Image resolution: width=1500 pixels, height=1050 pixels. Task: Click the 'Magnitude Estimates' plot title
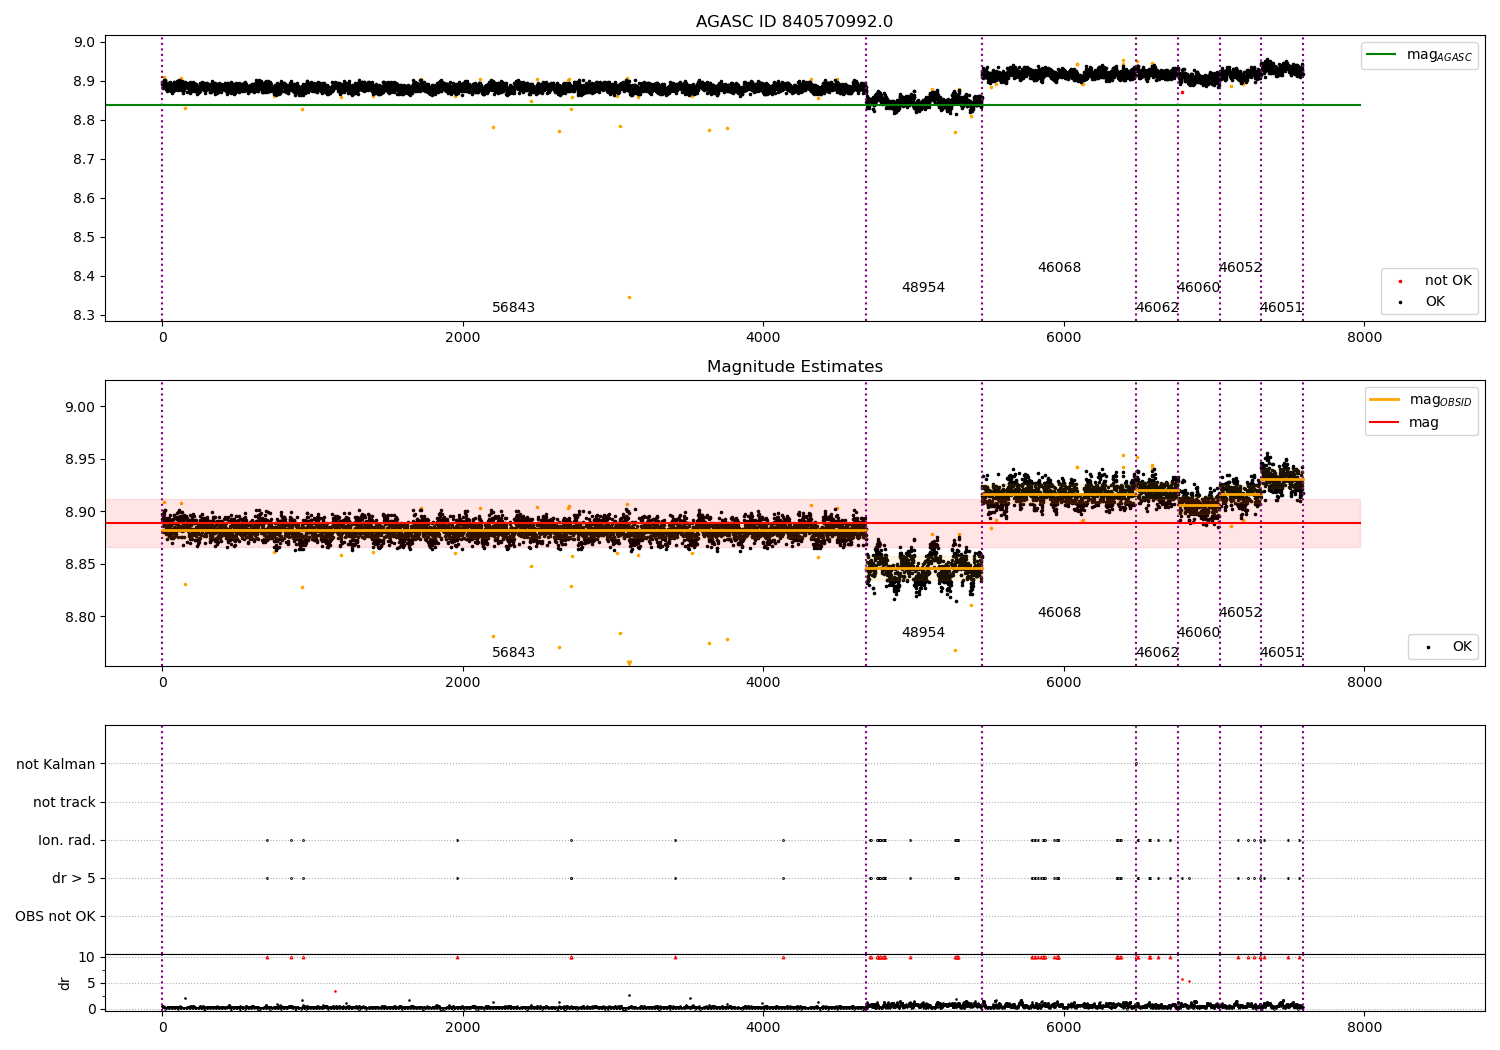pyautogui.click(x=794, y=367)
